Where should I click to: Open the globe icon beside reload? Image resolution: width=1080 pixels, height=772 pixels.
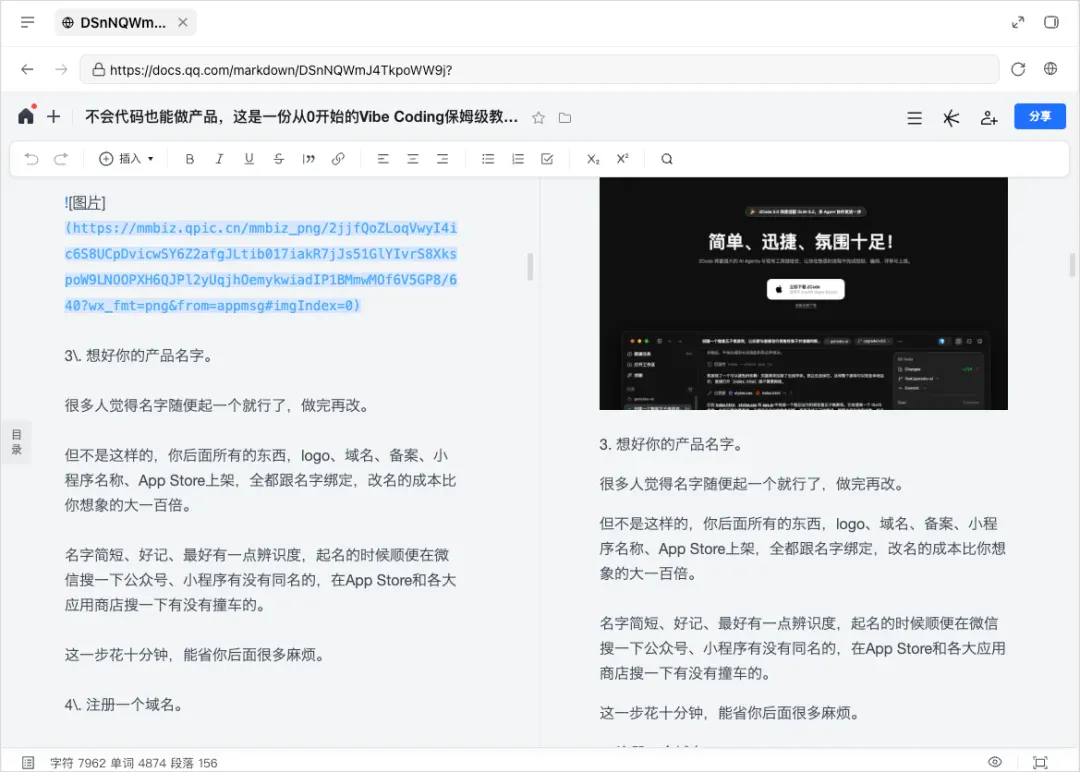pyautogui.click(x=1050, y=69)
